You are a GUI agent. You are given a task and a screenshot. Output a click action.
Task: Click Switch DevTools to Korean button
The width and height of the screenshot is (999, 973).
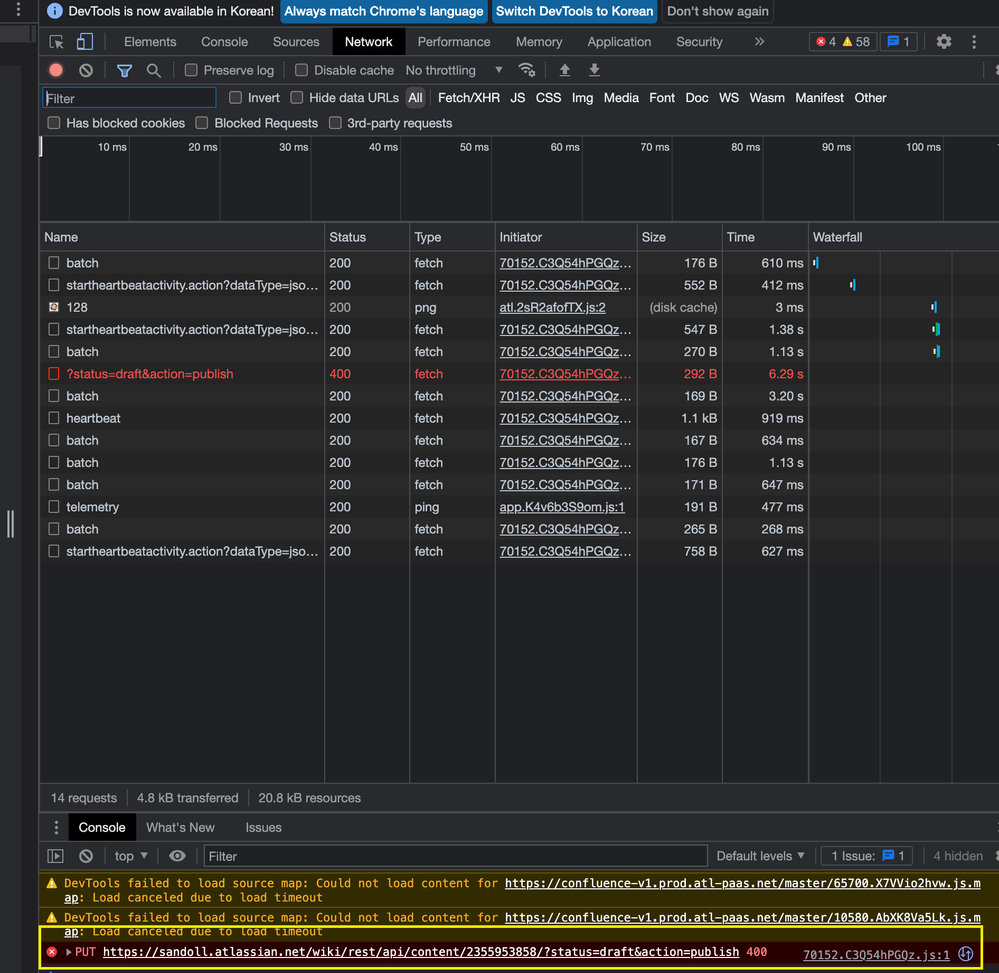[x=574, y=11]
